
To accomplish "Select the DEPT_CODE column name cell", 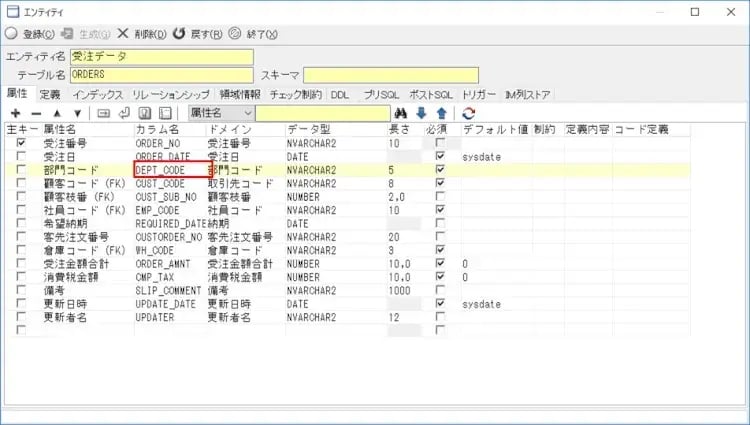I will point(170,170).
